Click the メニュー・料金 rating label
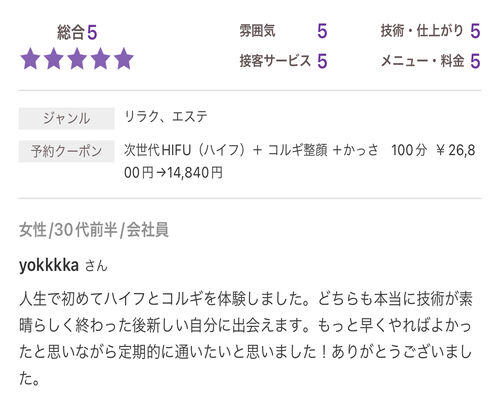Viewport: 500px width, 400px height. [x=423, y=61]
